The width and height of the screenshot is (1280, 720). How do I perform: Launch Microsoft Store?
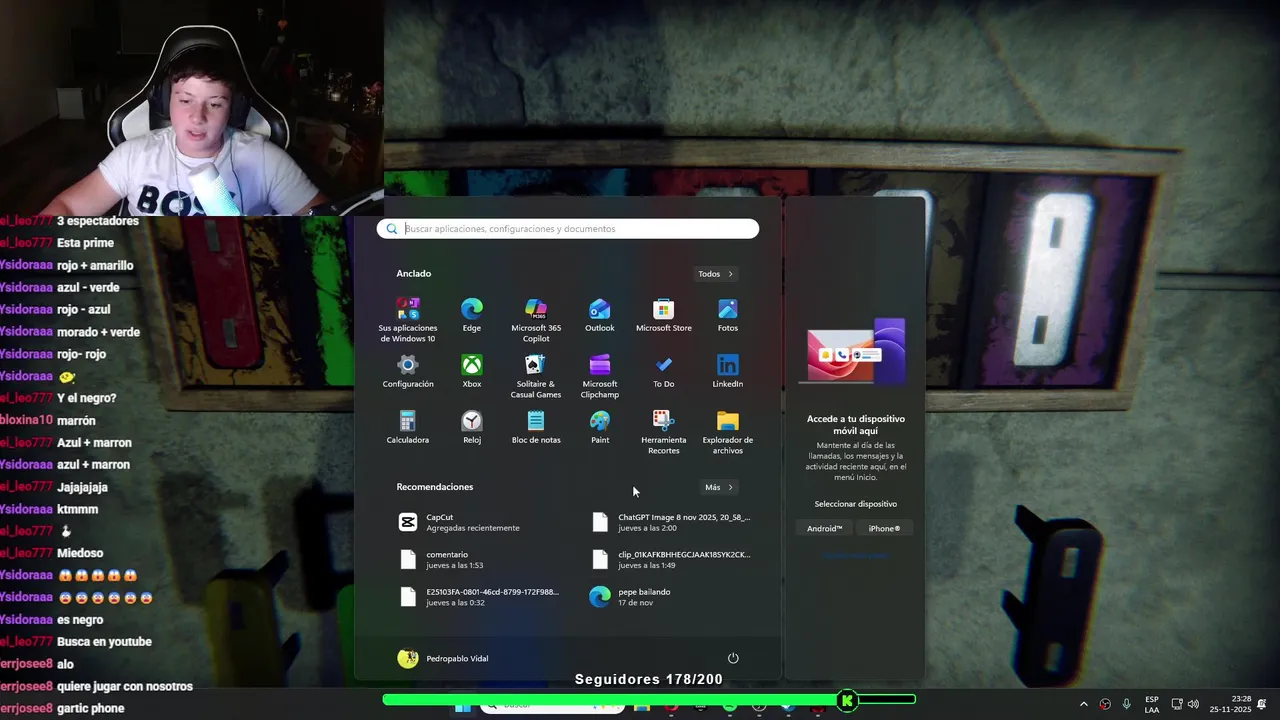coord(664,316)
